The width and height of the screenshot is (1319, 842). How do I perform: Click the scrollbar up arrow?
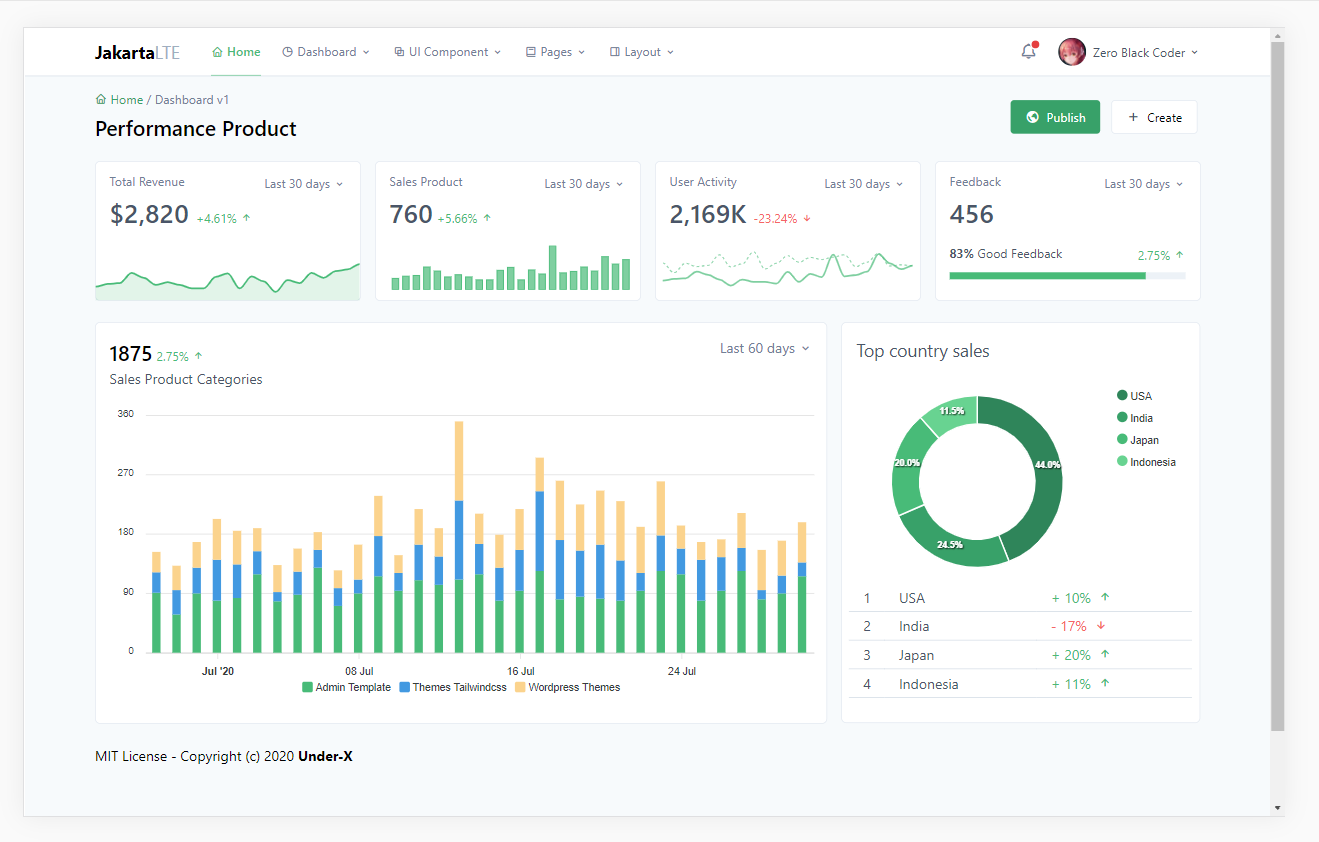pyautogui.click(x=1277, y=35)
